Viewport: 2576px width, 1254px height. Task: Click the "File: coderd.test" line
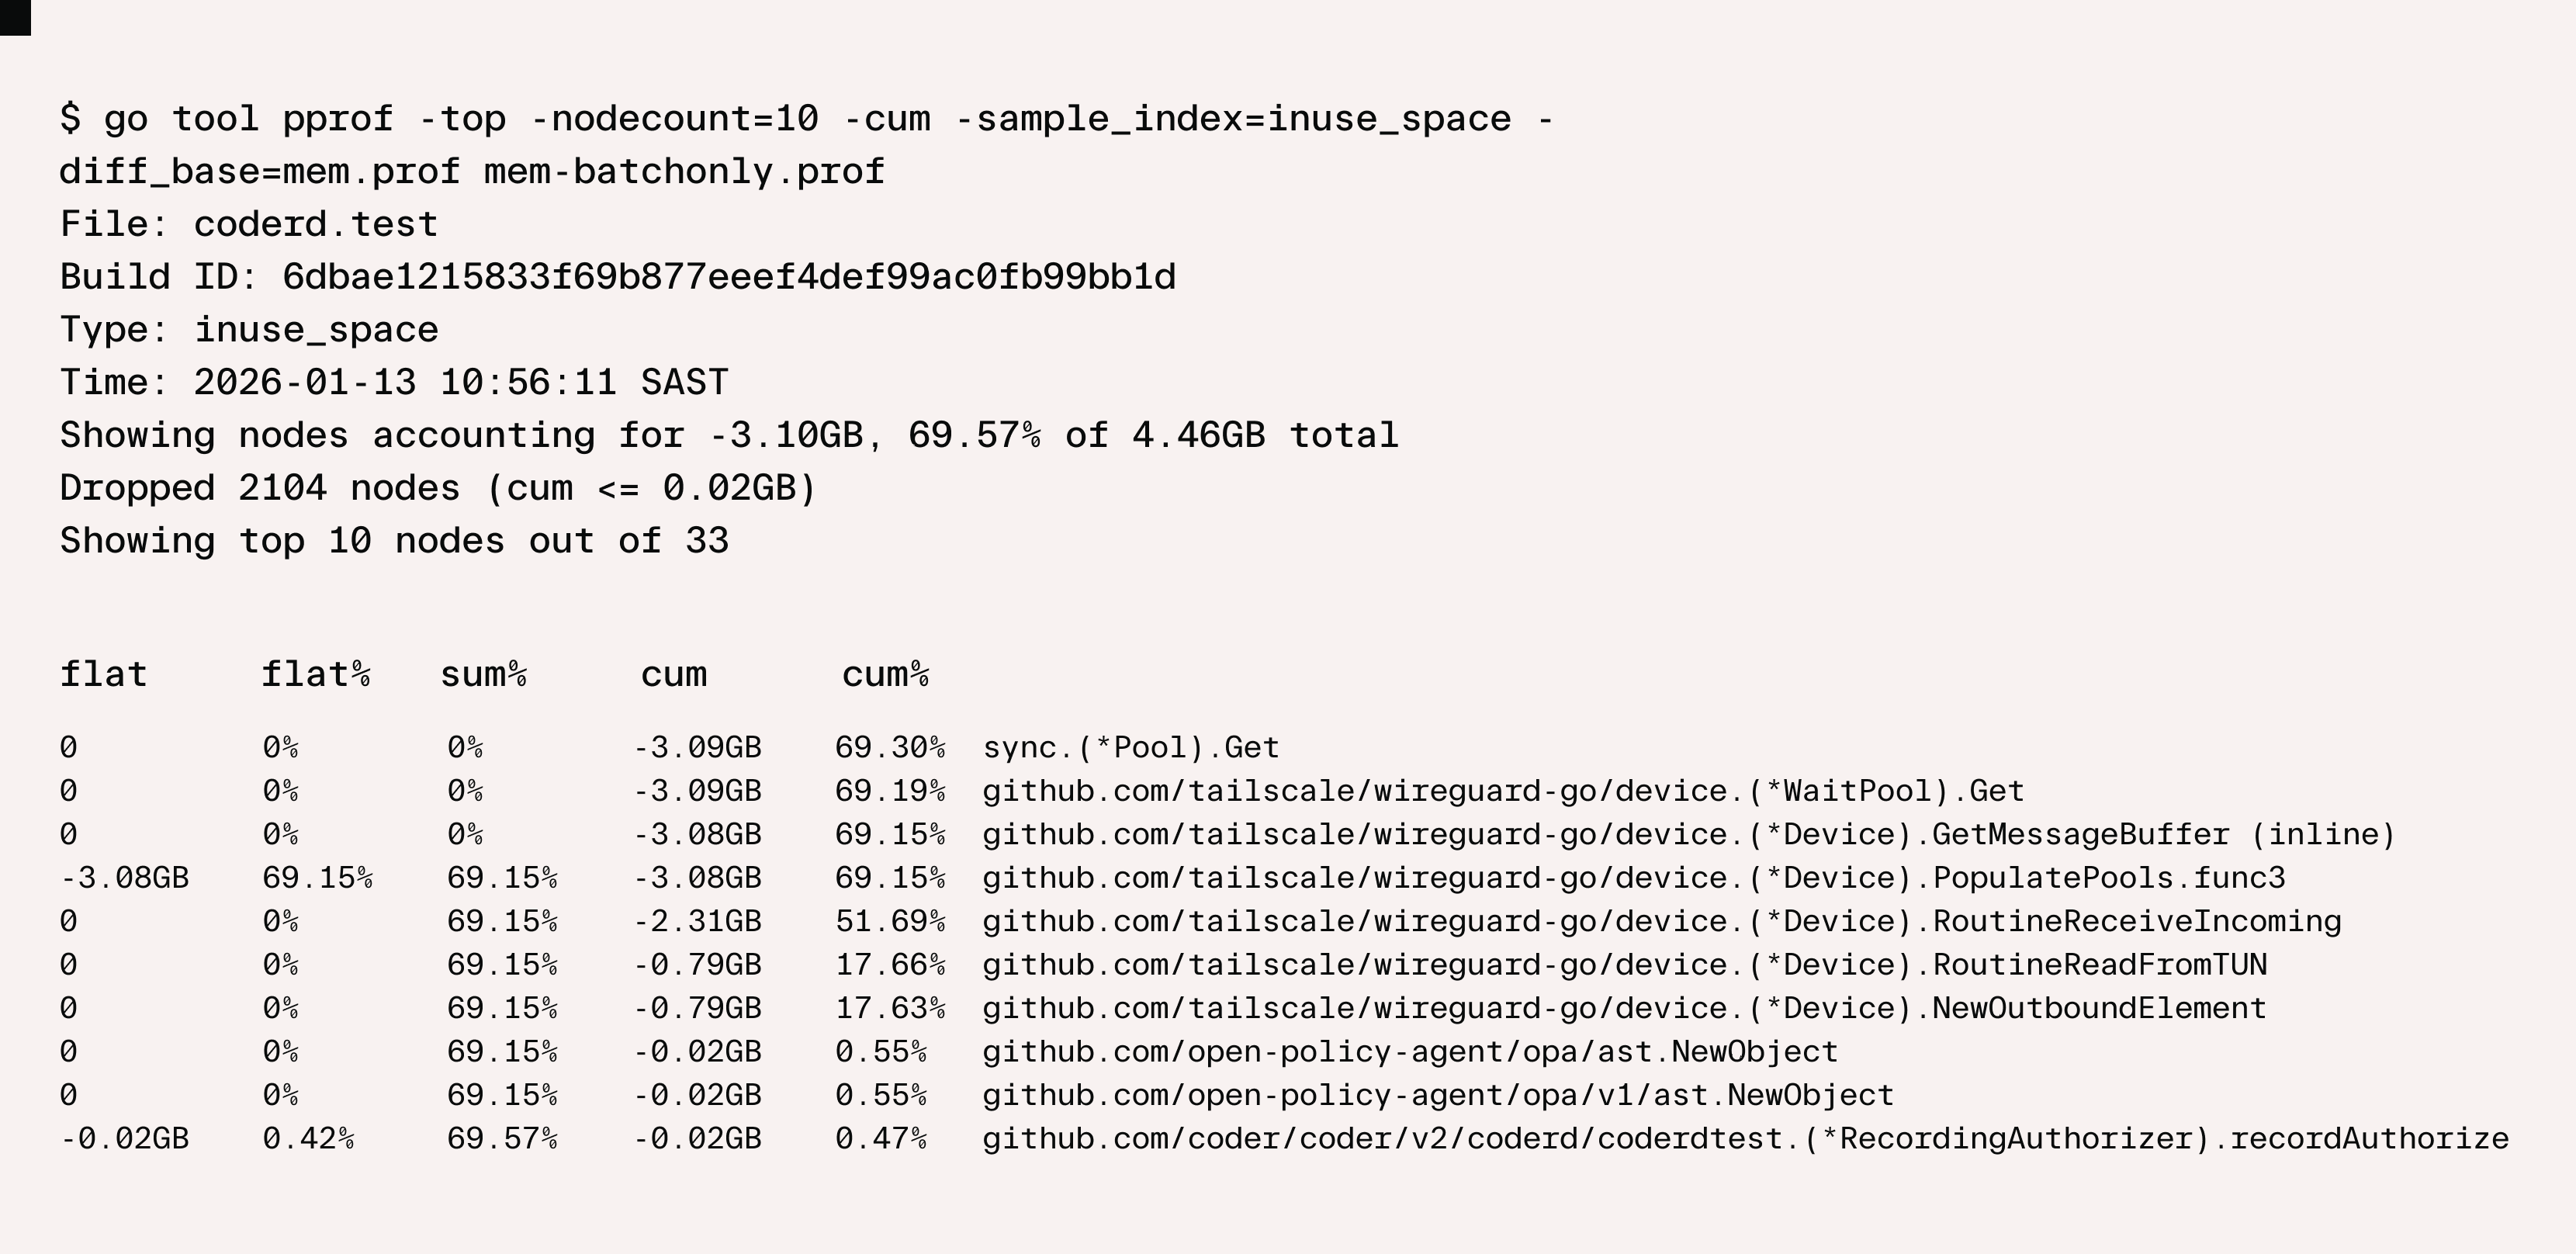coord(249,224)
